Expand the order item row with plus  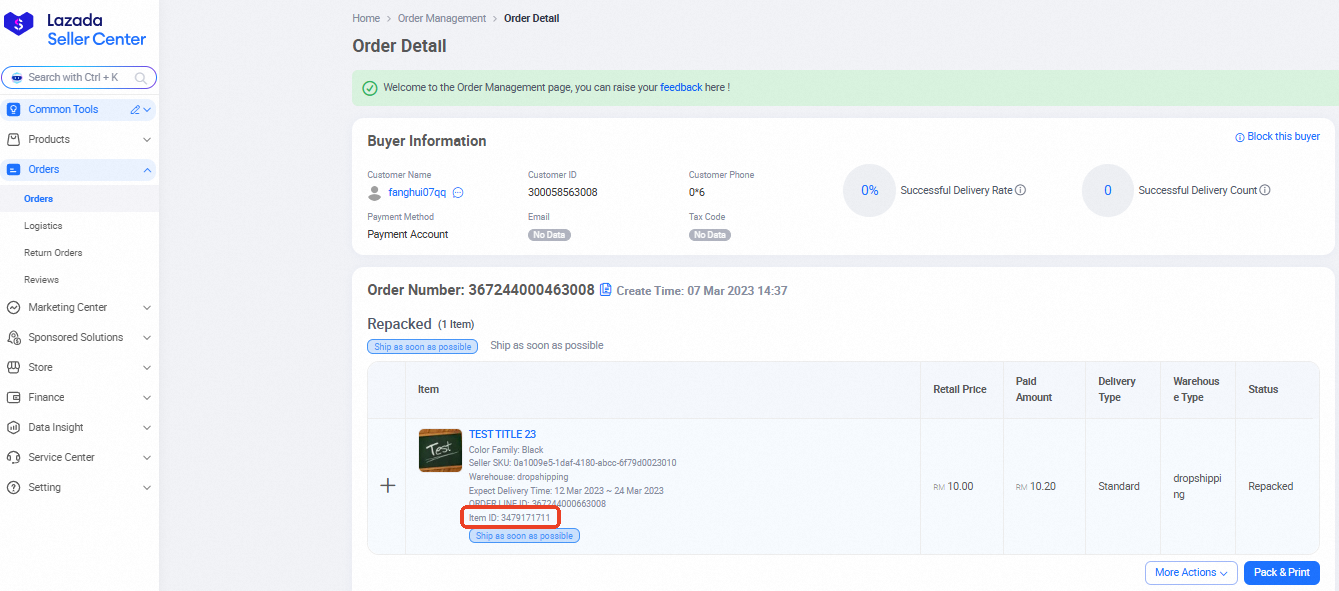pyautogui.click(x=388, y=486)
